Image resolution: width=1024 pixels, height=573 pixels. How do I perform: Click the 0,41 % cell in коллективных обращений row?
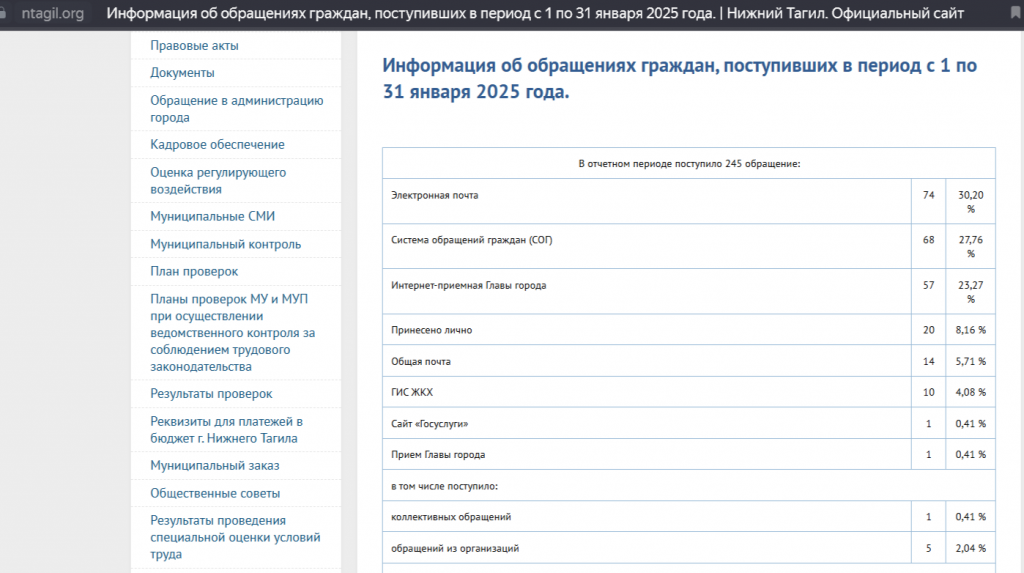970,517
